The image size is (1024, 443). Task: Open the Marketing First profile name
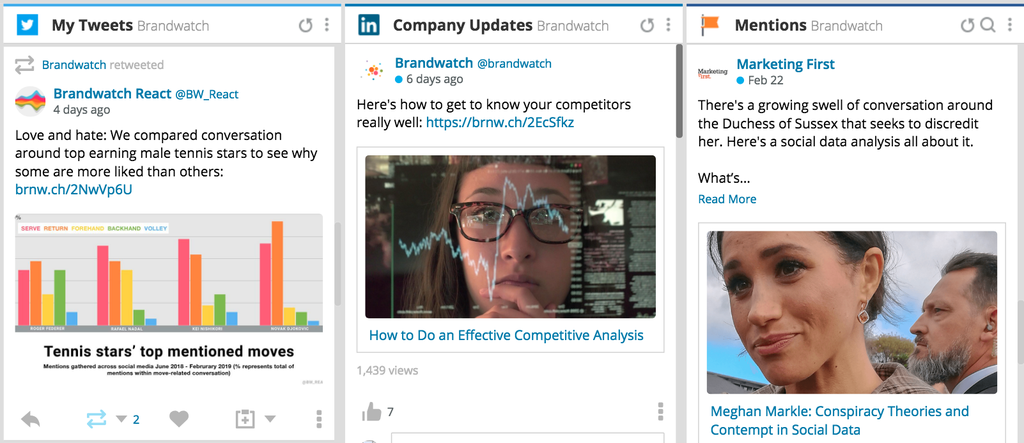click(785, 64)
